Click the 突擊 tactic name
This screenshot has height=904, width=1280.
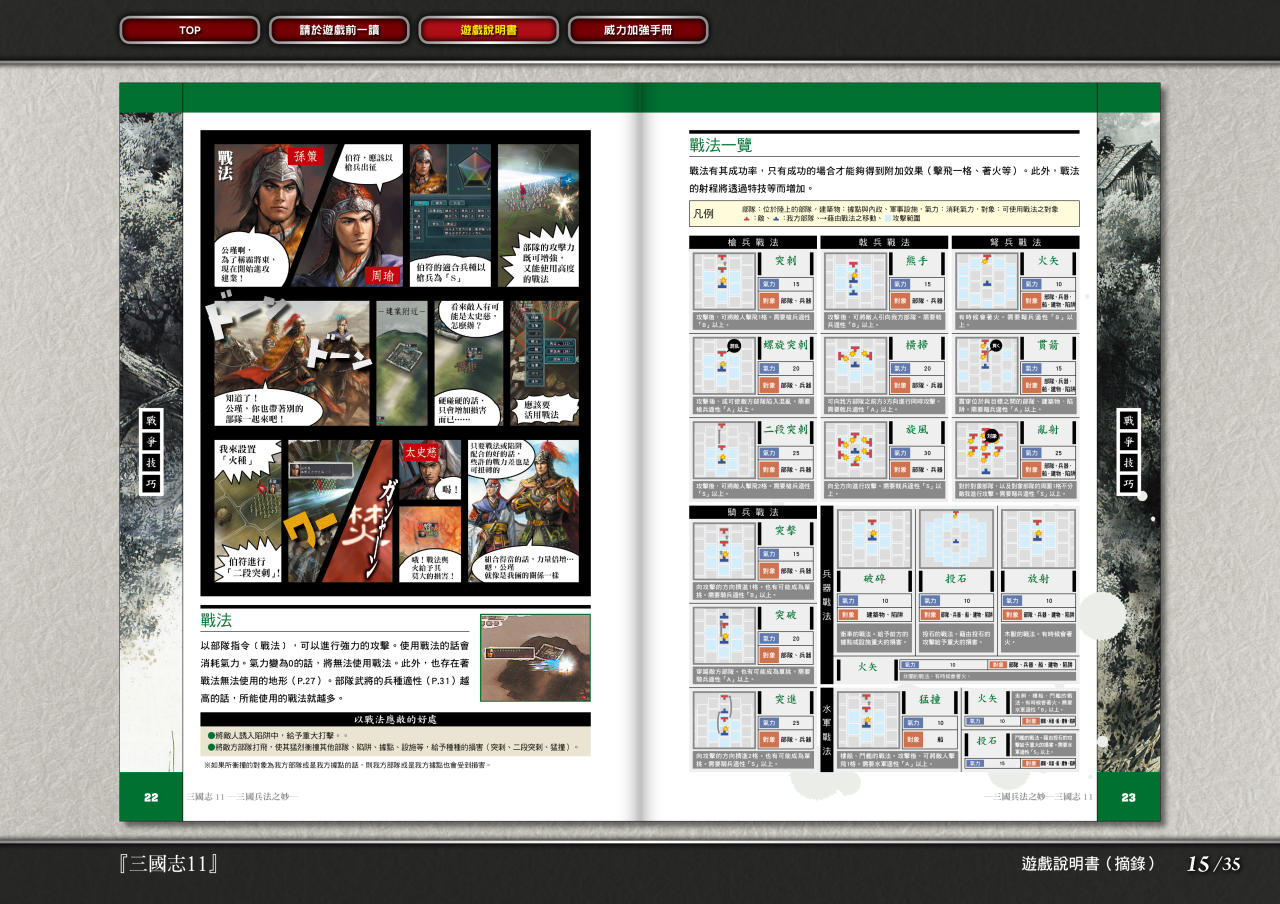click(785, 531)
